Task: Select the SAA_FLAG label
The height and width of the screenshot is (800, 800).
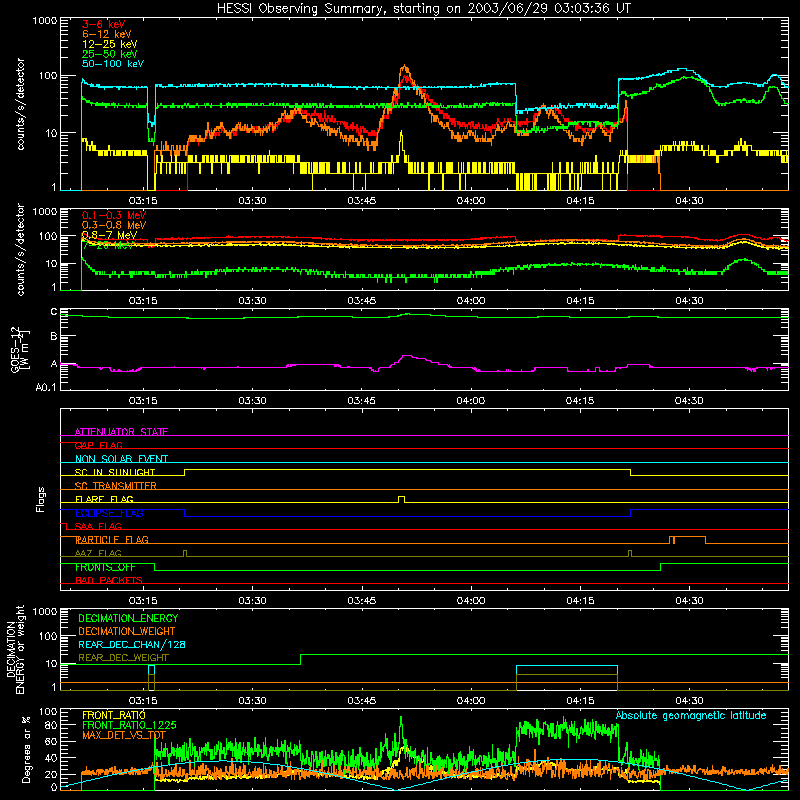Action: 98,526
